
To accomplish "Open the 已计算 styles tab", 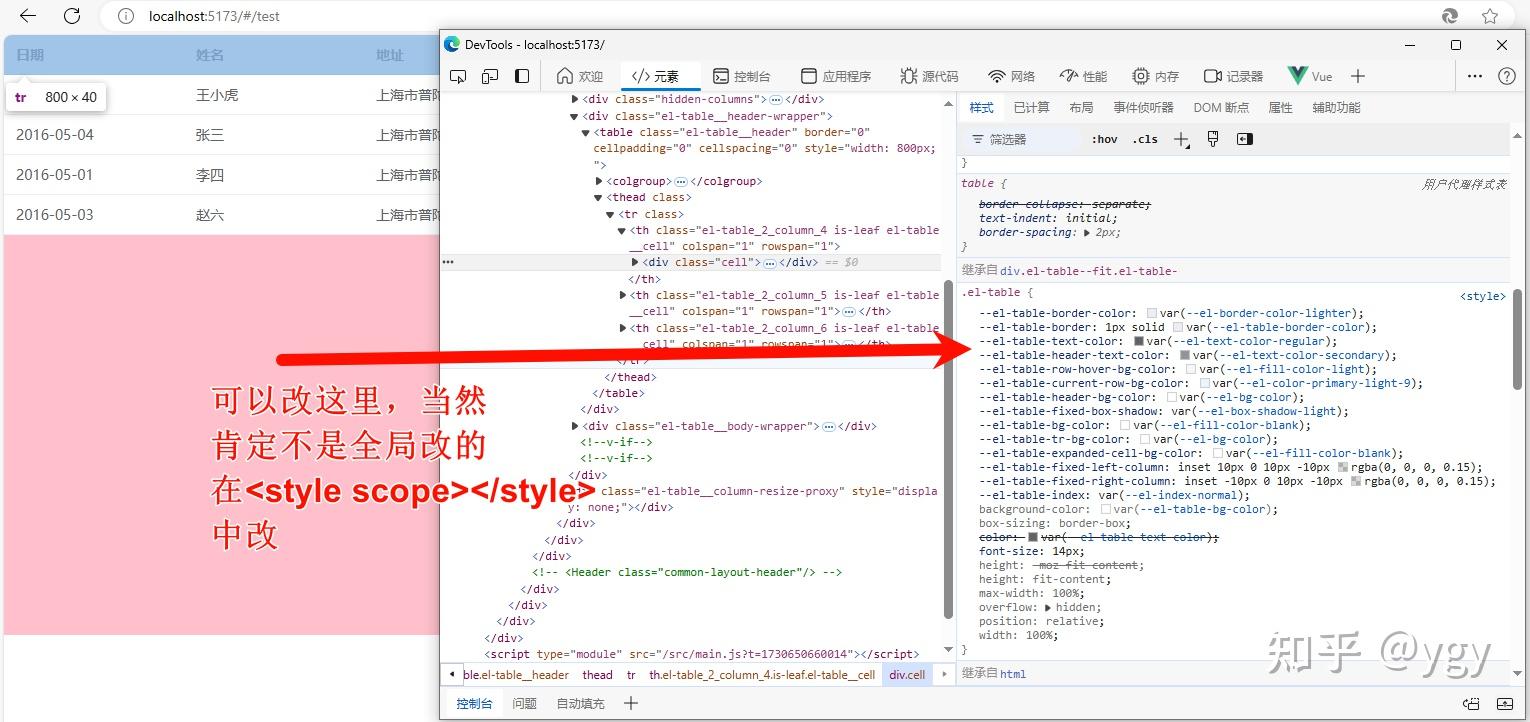I will pos(1031,107).
